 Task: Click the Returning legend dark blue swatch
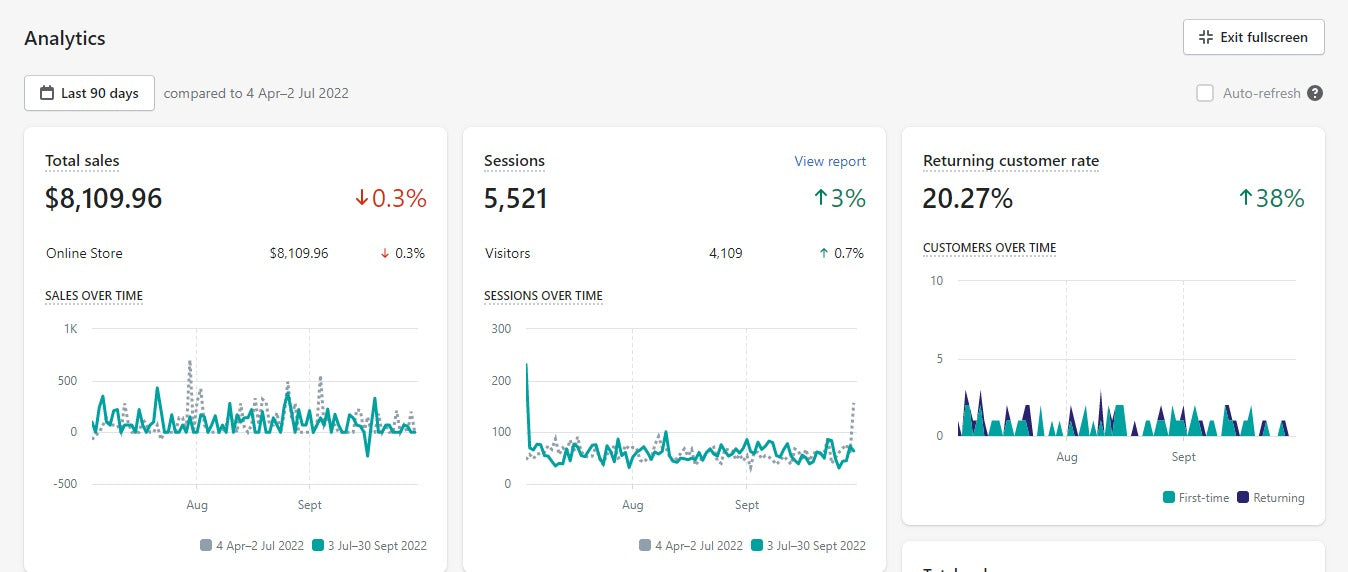click(x=1243, y=497)
